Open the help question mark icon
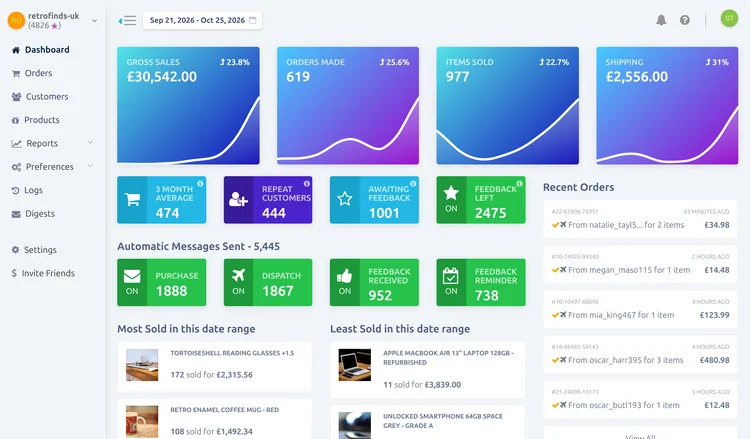 coord(685,20)
